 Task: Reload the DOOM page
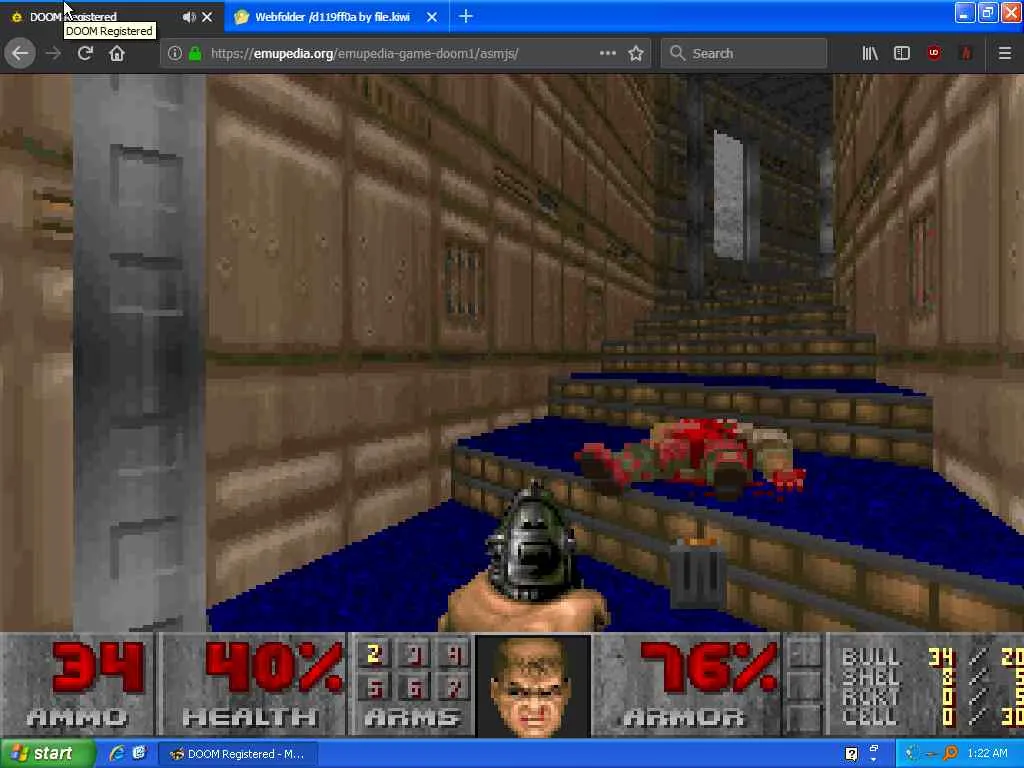tap(85, 54)
